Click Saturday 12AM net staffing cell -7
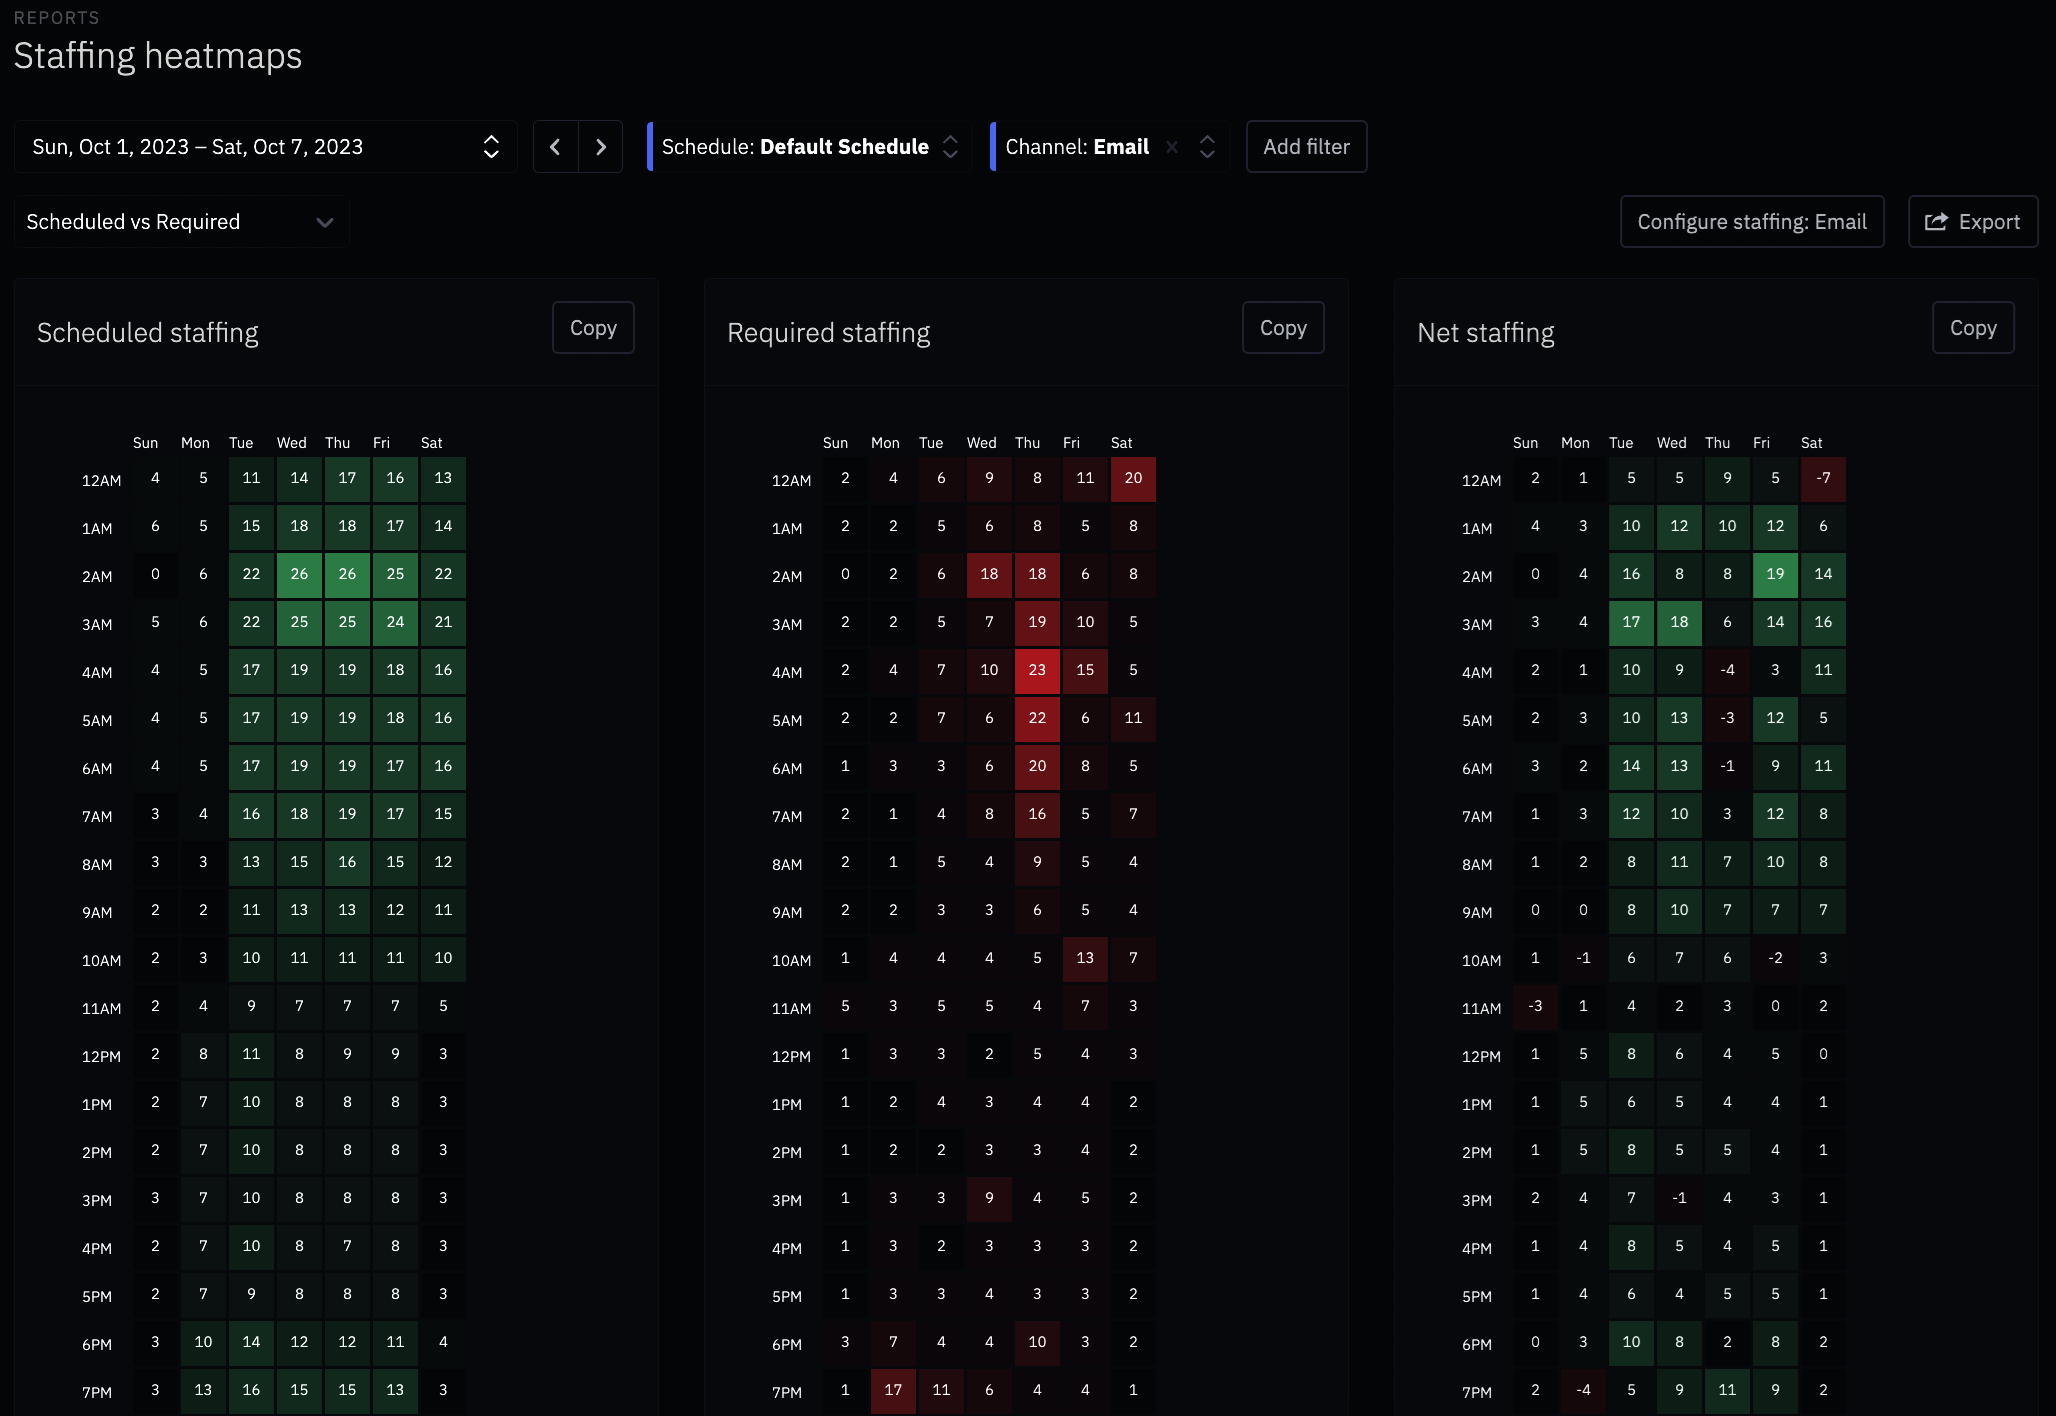 (1823, 478)
